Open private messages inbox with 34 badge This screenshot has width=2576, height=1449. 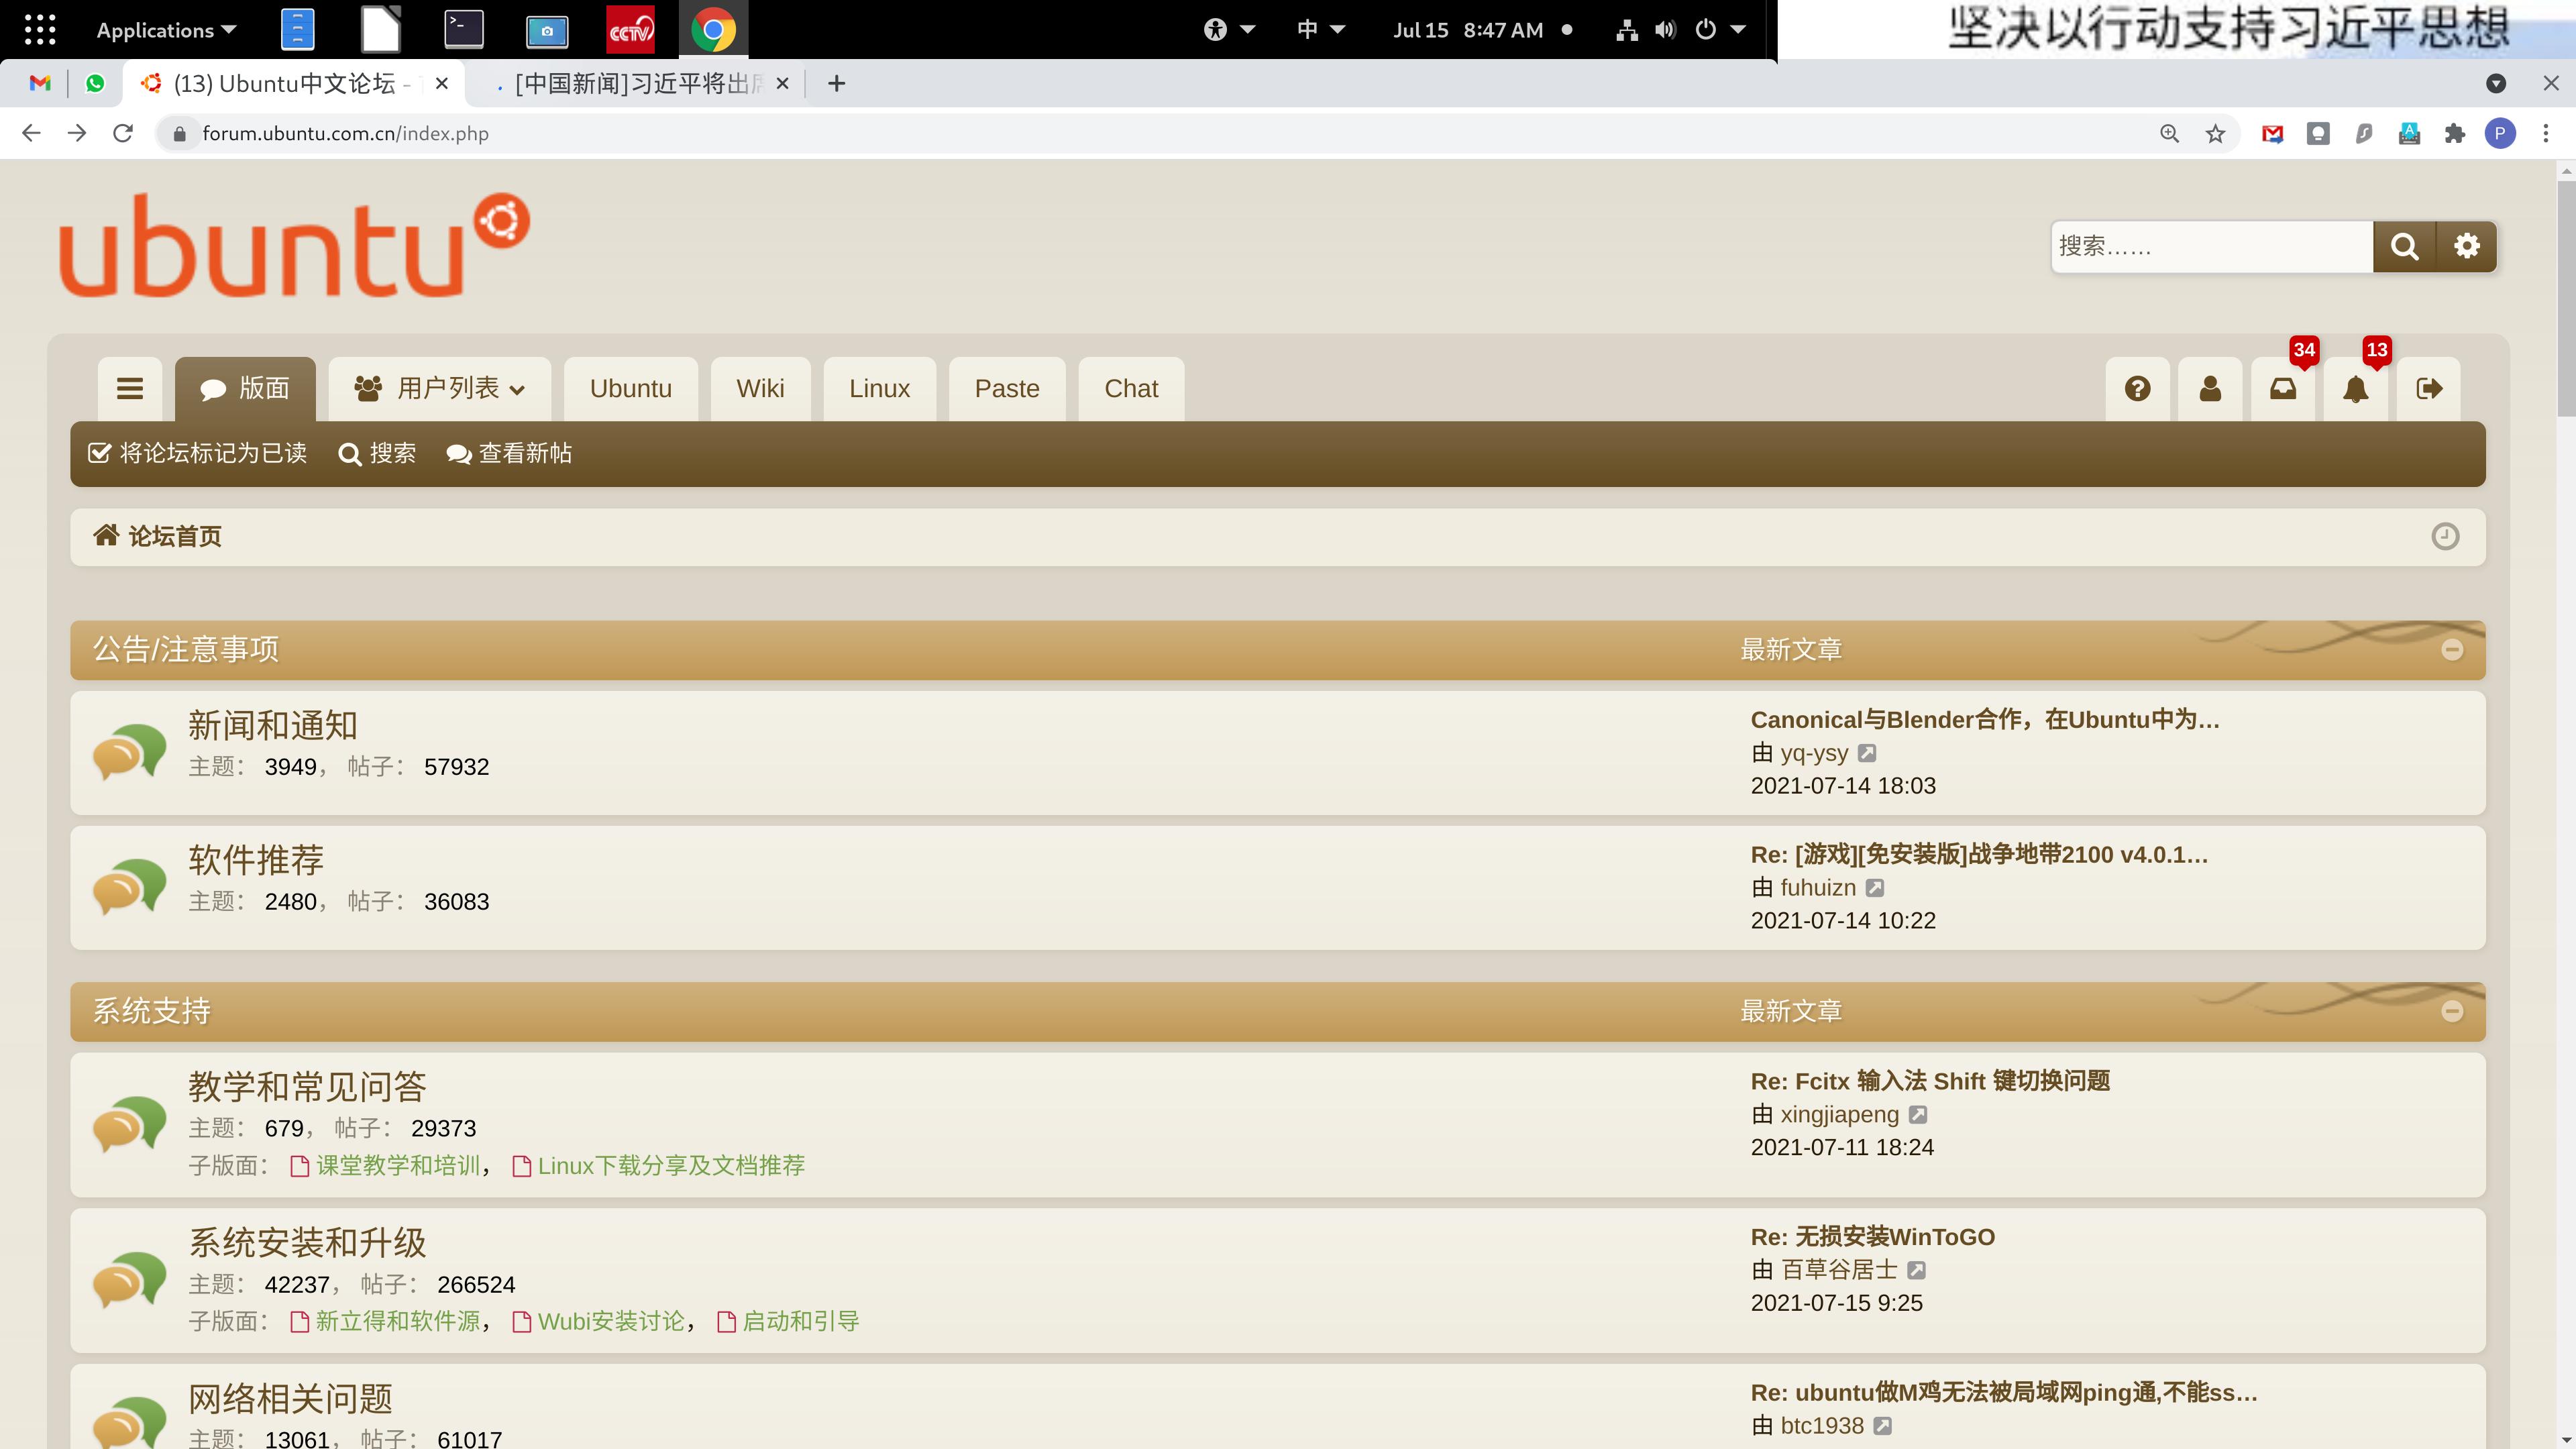[2283, 389]
